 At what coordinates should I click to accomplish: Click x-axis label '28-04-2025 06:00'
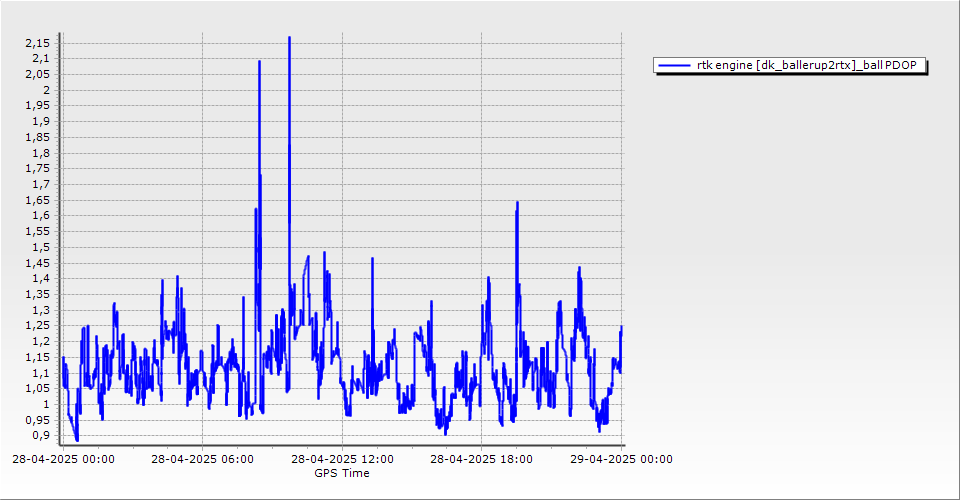(203, 459)
